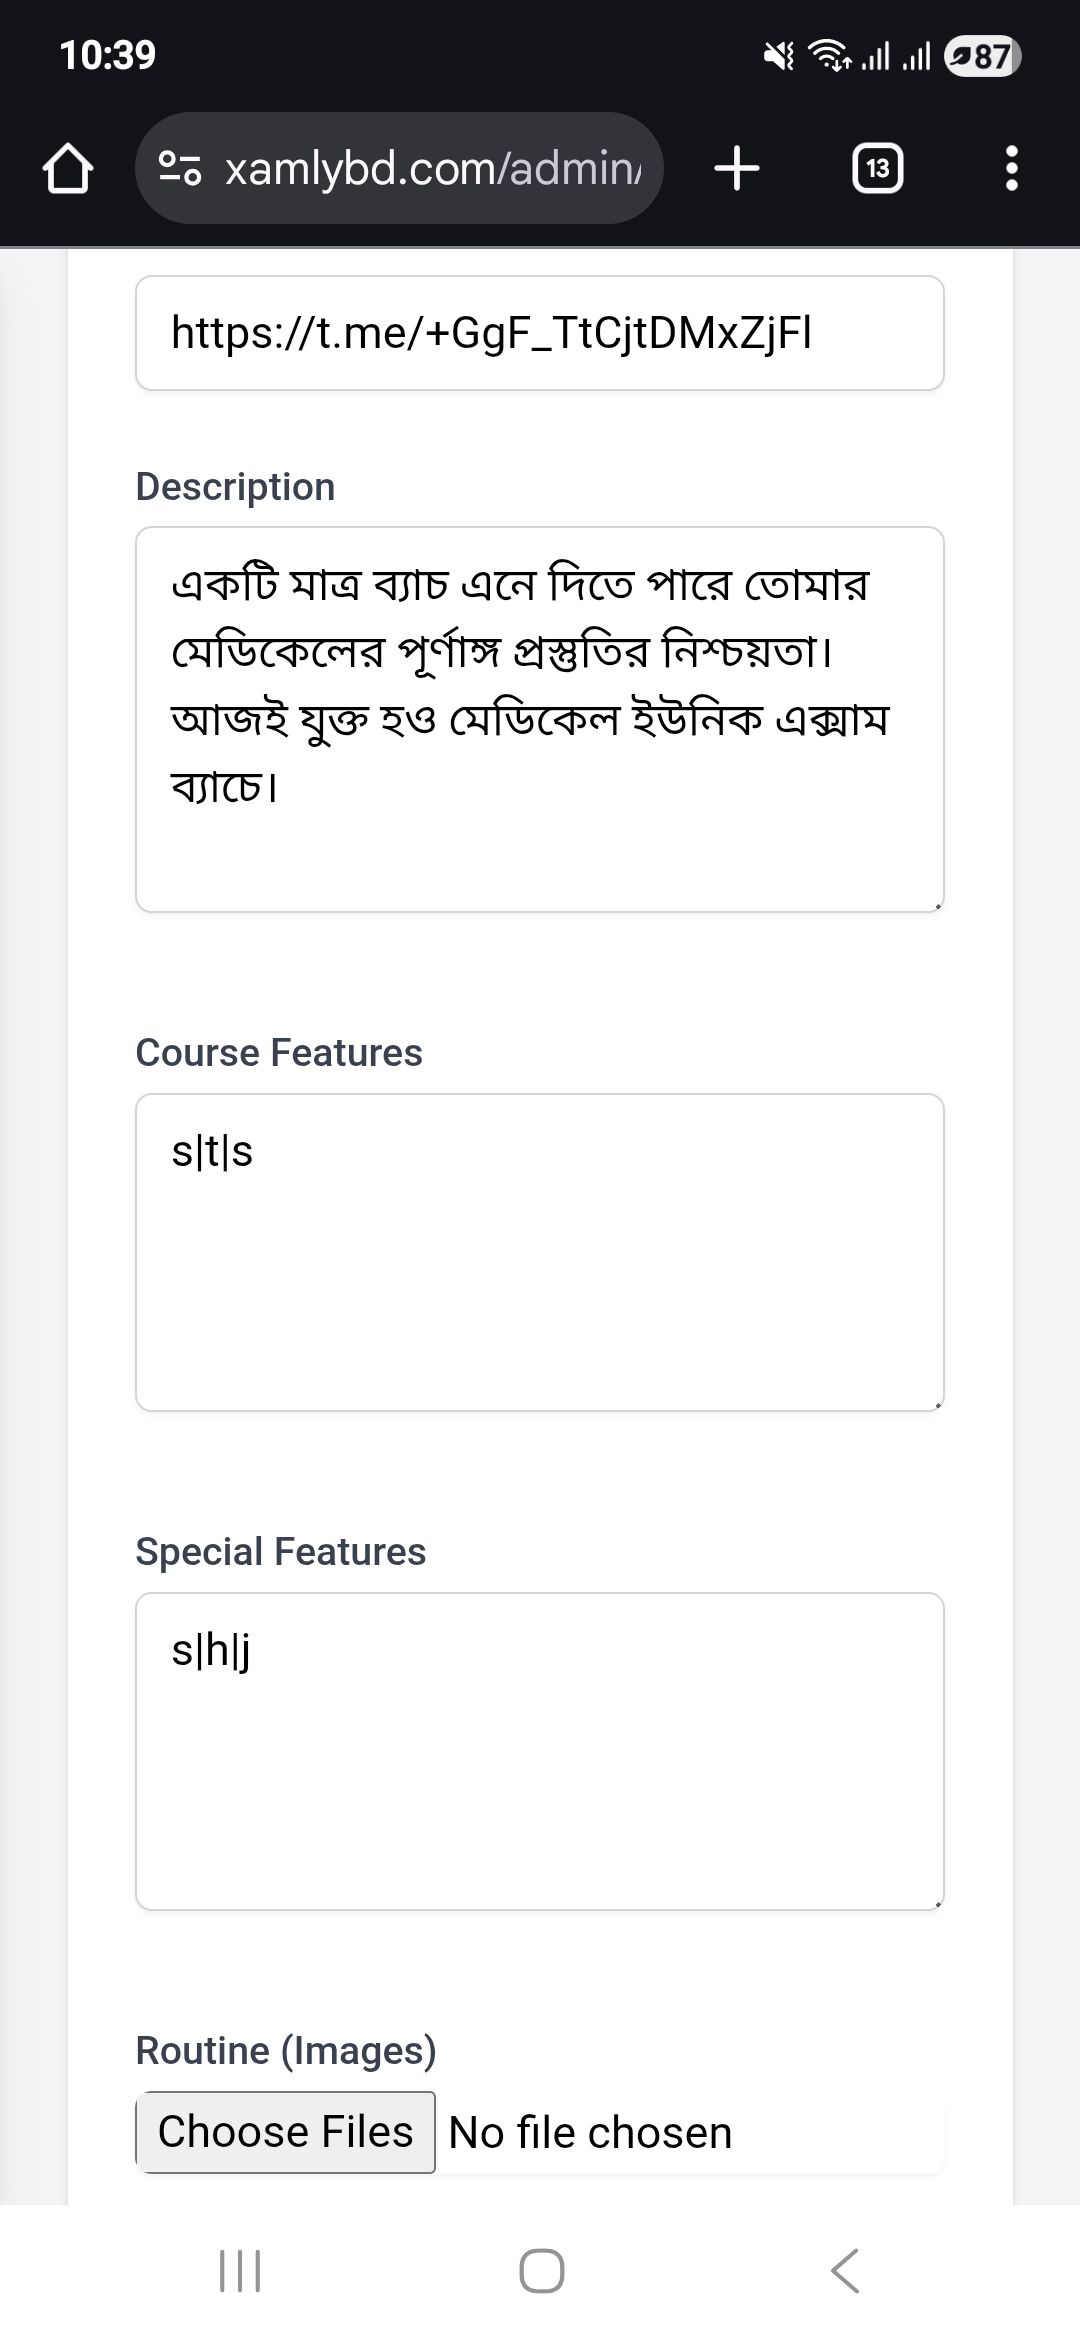Tap the battery indicator in status bar
Viewport: 1080px width, 2340px height.
pyautogui.click(x=983, y=56)
